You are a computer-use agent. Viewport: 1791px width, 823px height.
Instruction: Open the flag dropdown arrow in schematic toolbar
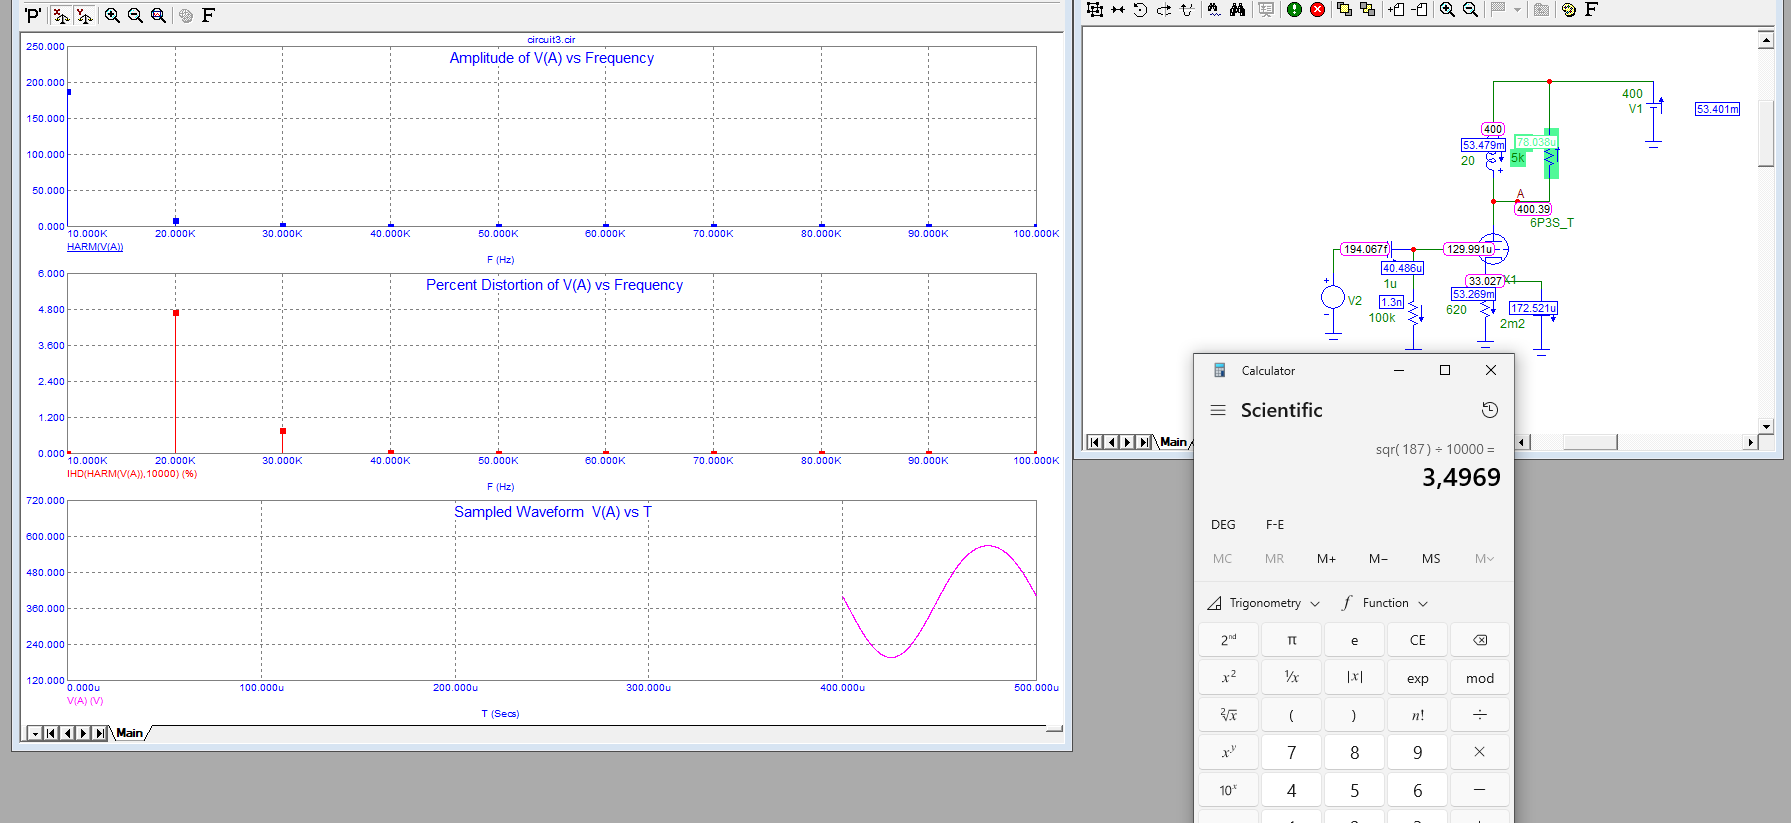tap(1517, 9)
